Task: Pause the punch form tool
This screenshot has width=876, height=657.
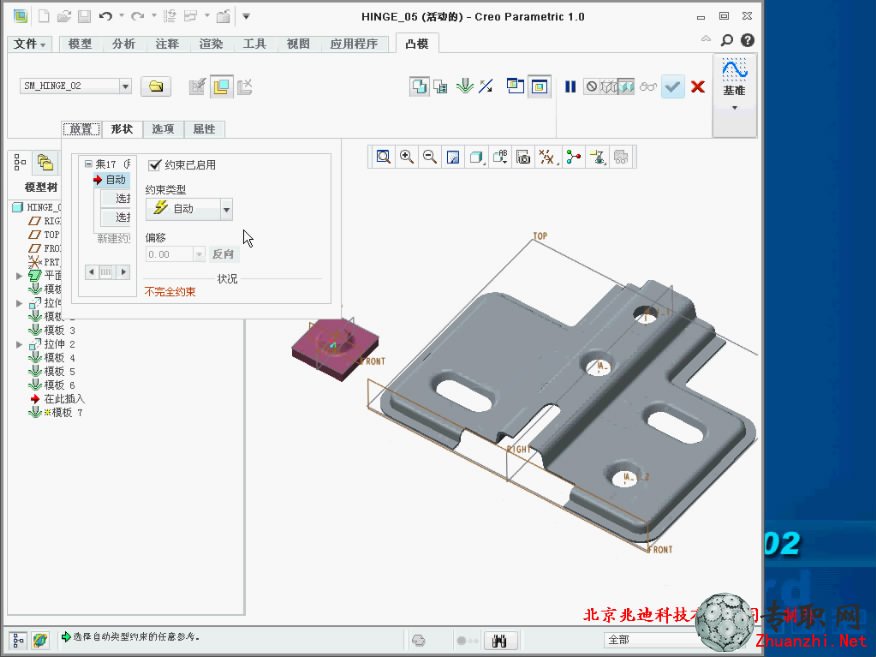Action: tap(570, 87)
